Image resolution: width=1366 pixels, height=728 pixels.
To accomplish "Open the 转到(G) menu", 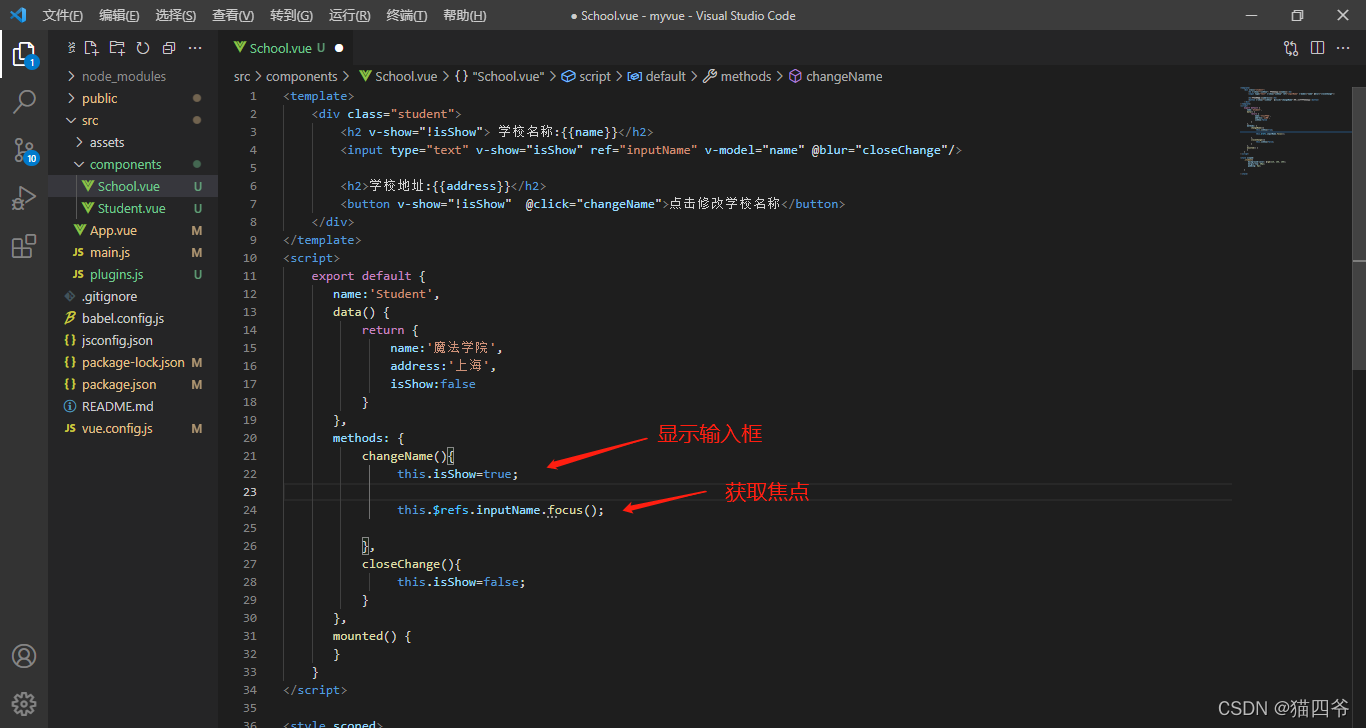I will [x=291, y=15].
